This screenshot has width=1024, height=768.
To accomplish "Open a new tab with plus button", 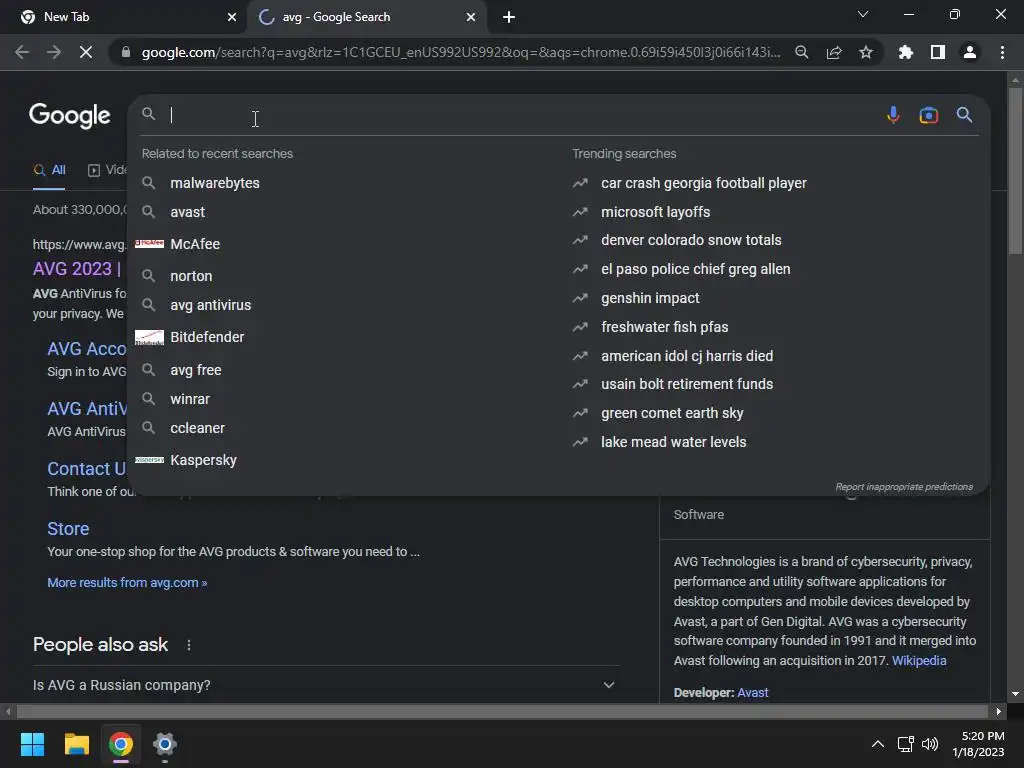I will [x=509, y=17].
